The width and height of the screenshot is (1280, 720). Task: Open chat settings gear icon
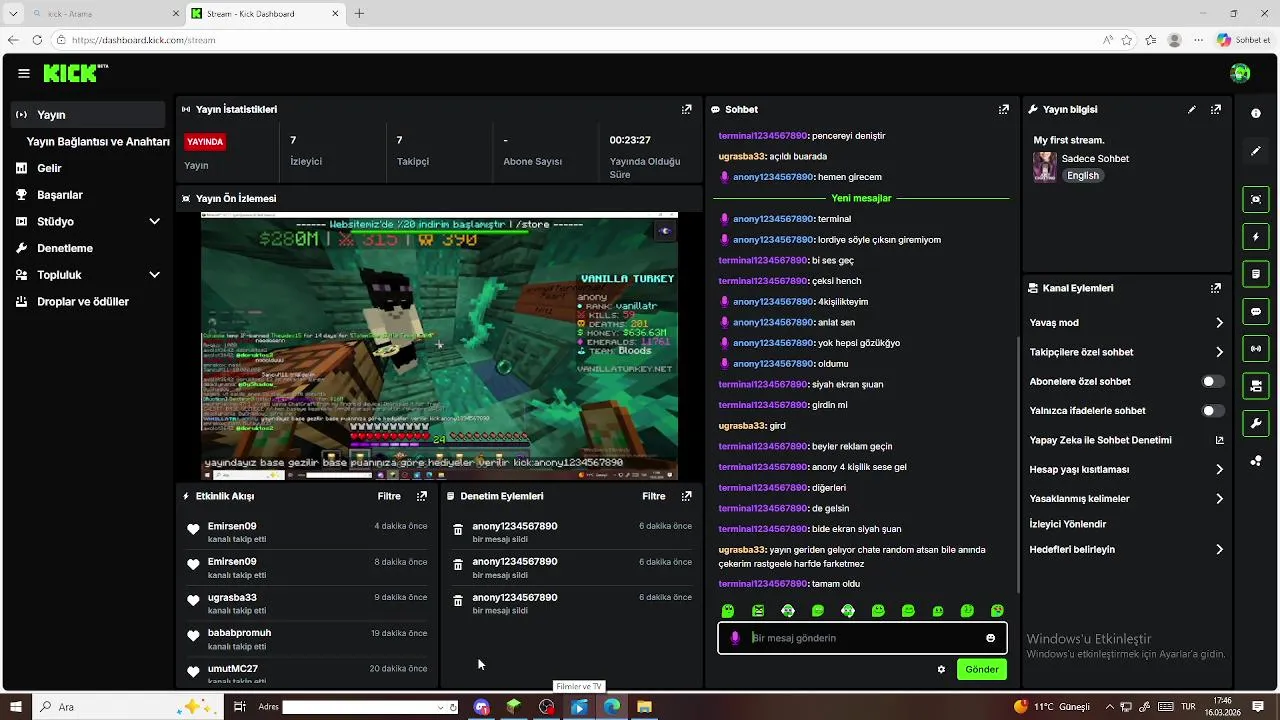coord(941,669)
